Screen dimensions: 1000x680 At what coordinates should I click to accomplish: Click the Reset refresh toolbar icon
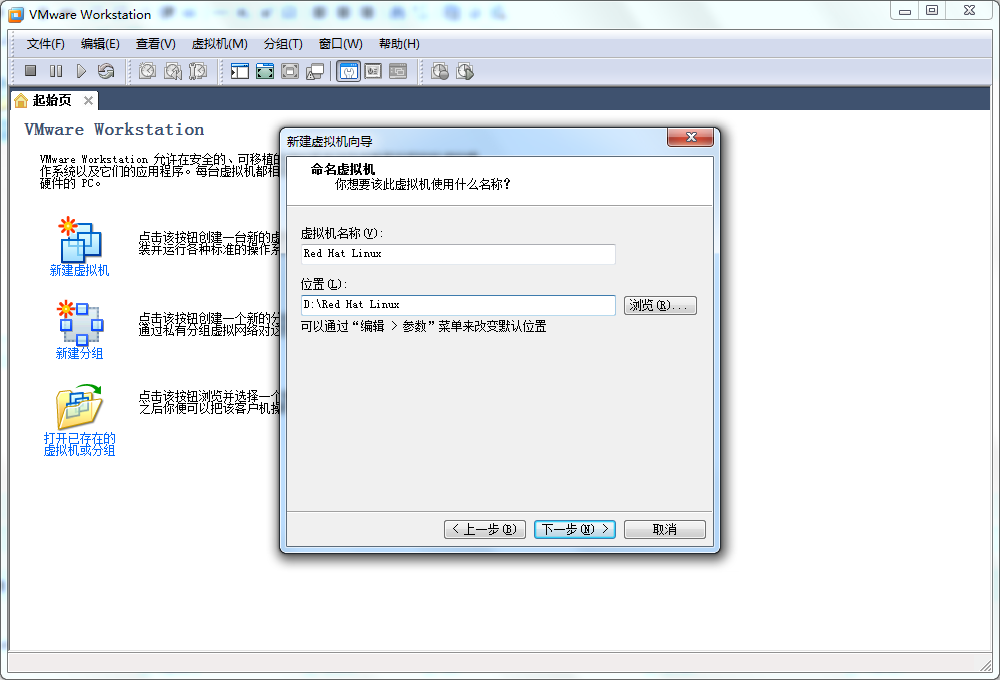[x=107, y=71]
